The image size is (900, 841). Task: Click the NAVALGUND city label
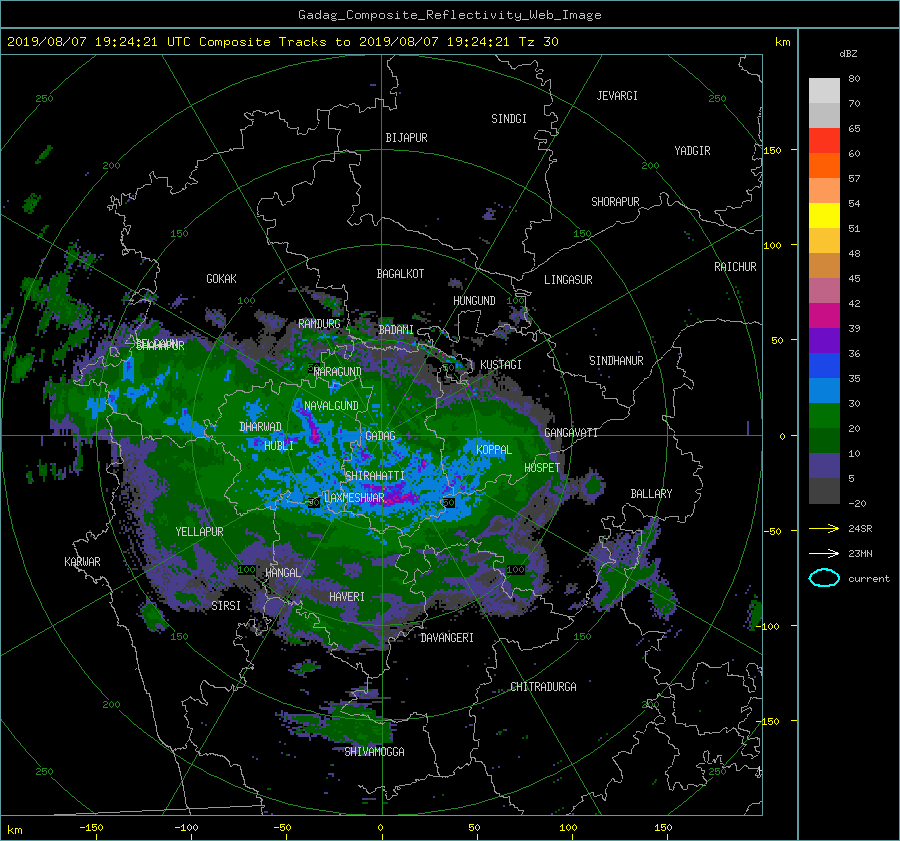click(331, 406)
